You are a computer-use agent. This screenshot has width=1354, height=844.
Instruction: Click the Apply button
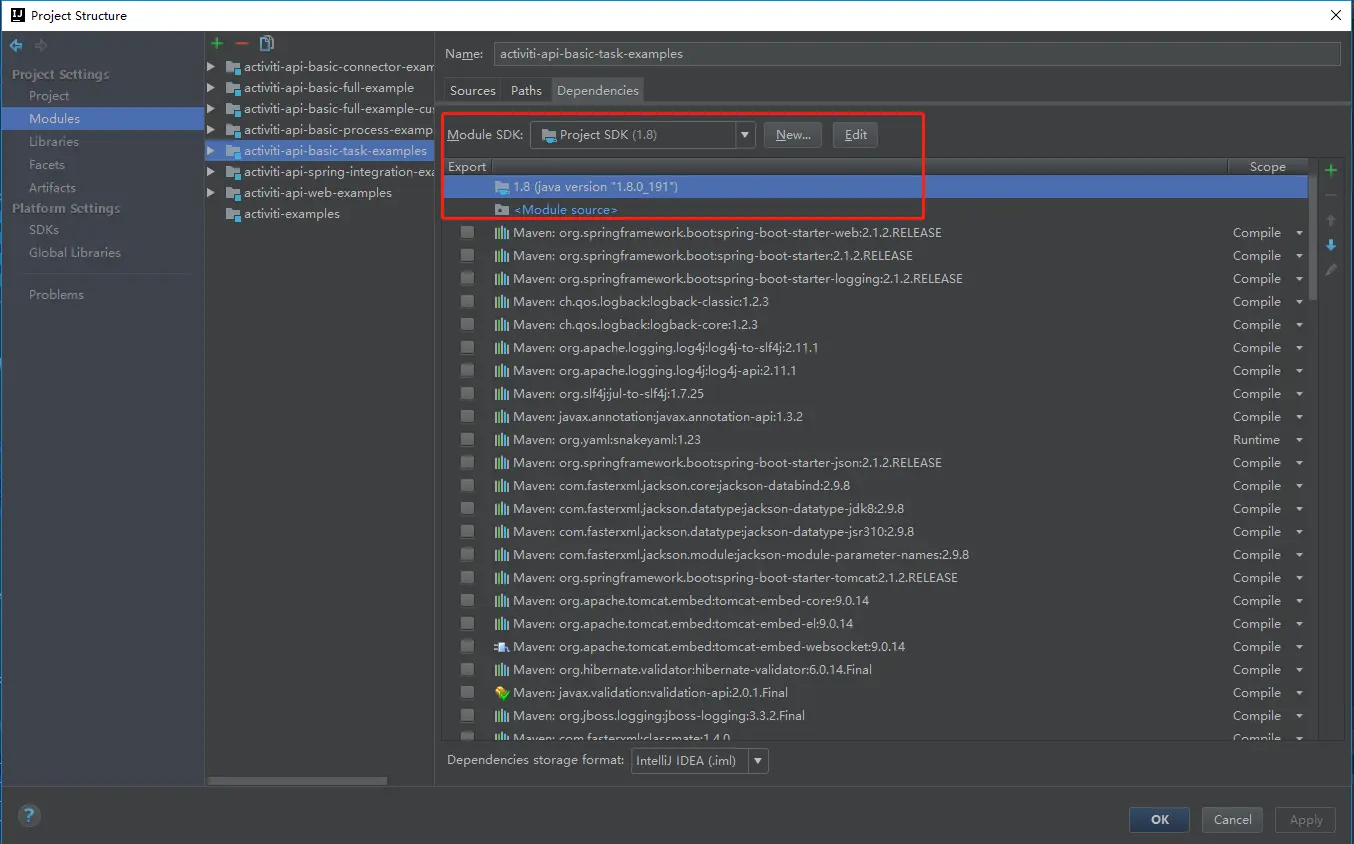coord(1306,820)
